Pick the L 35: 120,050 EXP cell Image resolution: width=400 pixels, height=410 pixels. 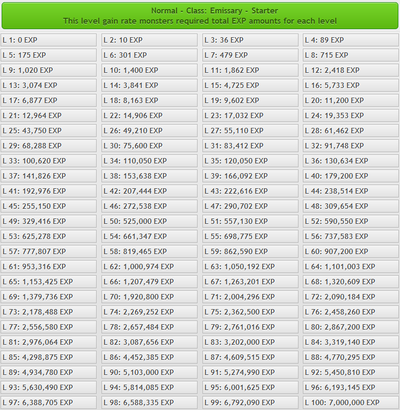coord(250,161)
